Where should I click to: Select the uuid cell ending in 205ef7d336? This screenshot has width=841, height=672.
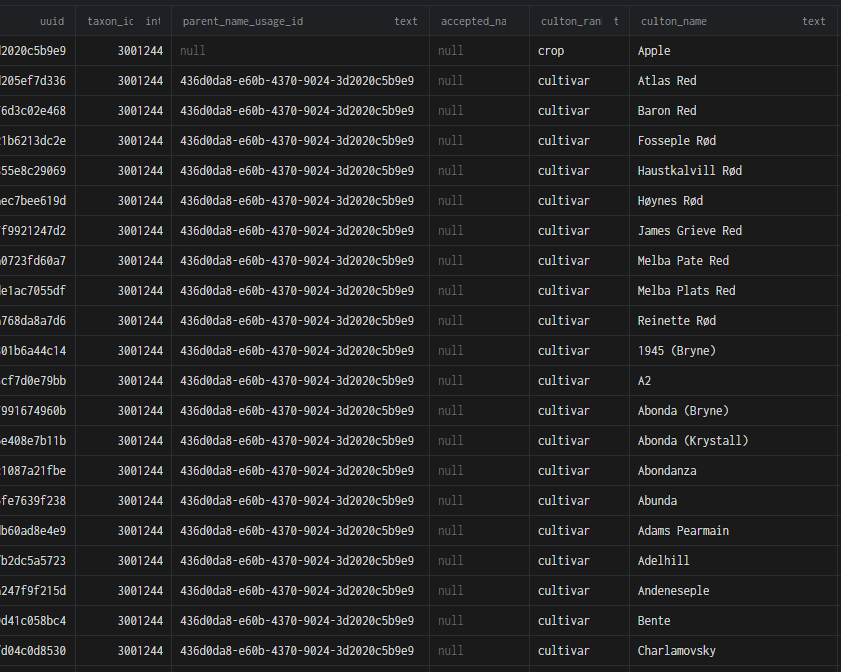36,81
